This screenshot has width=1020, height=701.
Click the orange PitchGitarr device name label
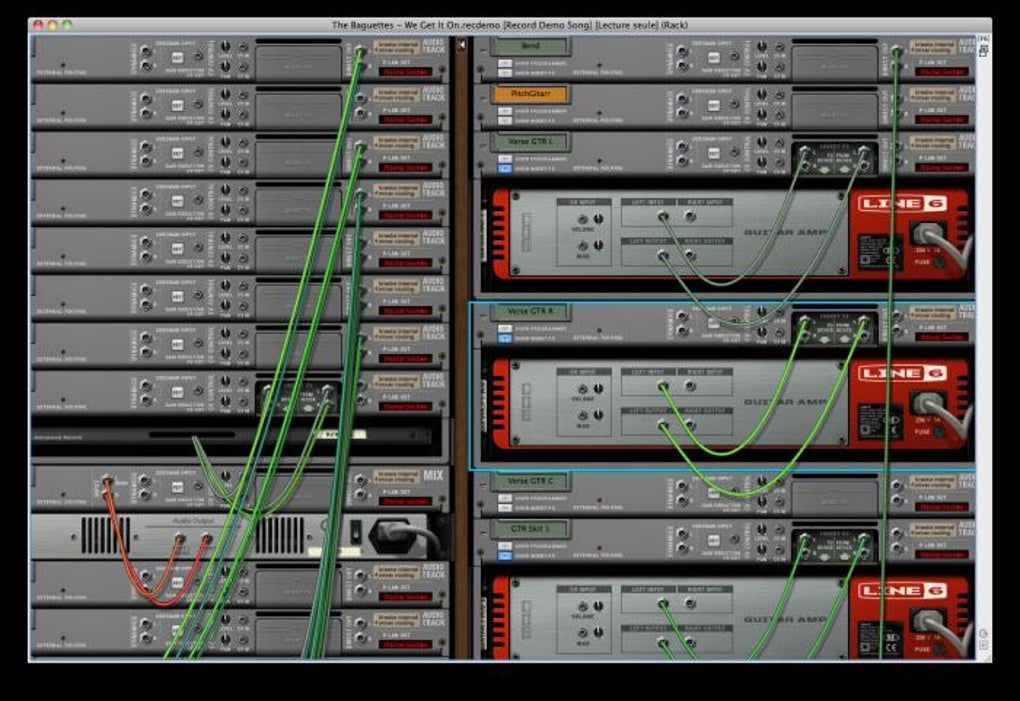pos(531,94)
